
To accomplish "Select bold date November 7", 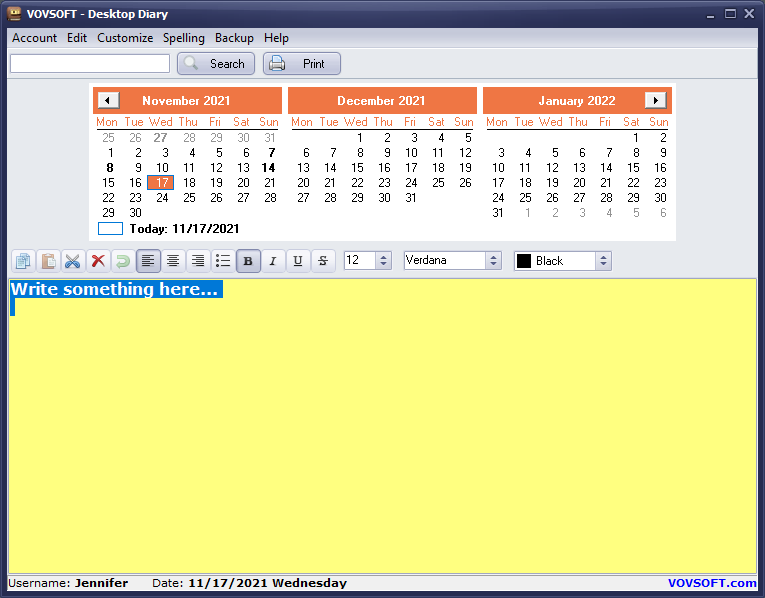I will 272,153.
